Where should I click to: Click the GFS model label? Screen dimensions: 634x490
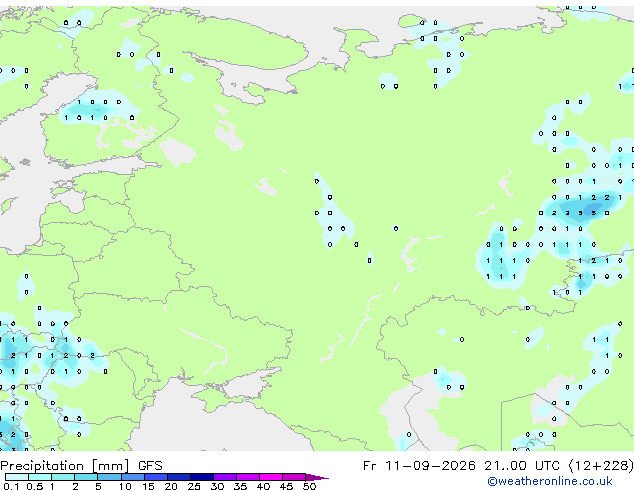(150, 466)
